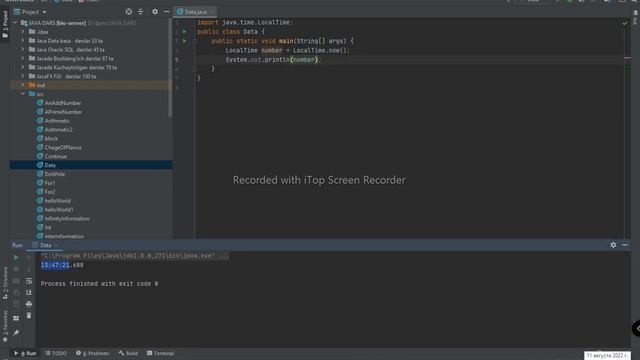640x360 pixels.
Task: Click the locate file target icon in Project panel
Action: (129, 12)
